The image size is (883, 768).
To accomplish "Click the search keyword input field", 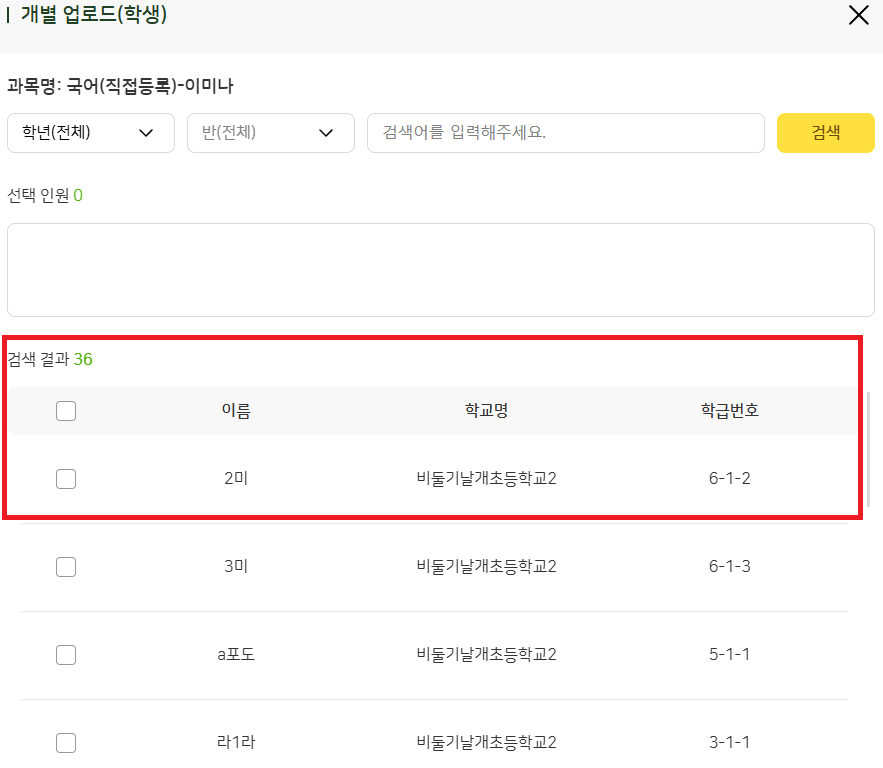I will click(565, 133).
